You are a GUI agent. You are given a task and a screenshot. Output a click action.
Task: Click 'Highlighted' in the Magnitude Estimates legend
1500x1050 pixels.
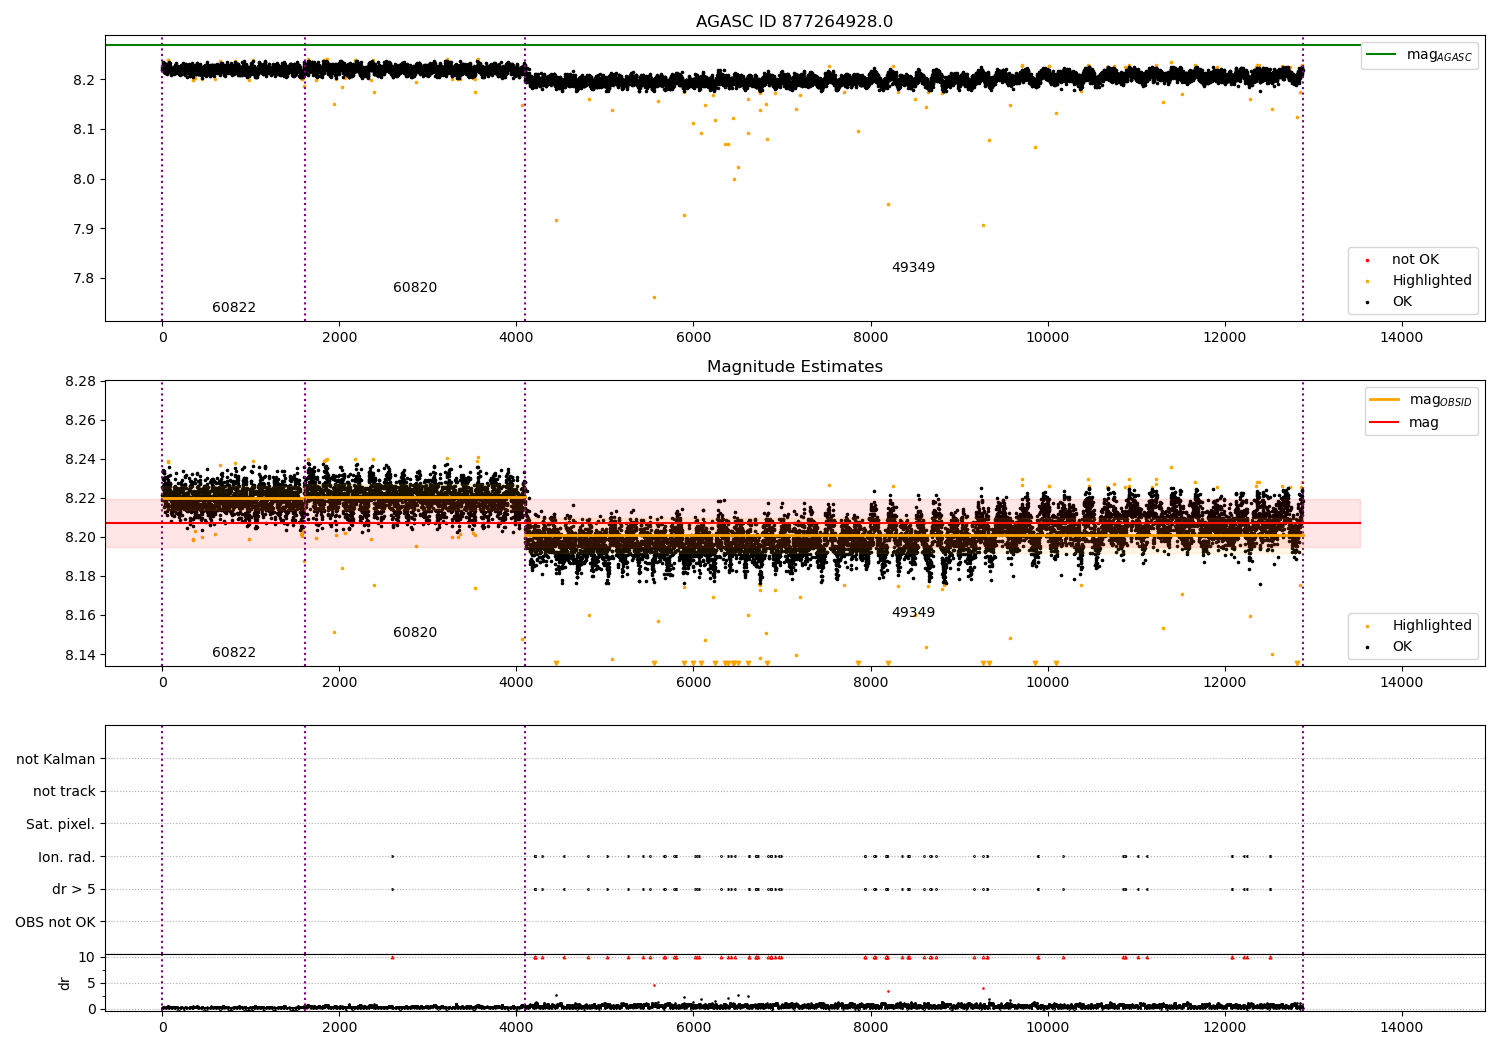(1431, 626)
